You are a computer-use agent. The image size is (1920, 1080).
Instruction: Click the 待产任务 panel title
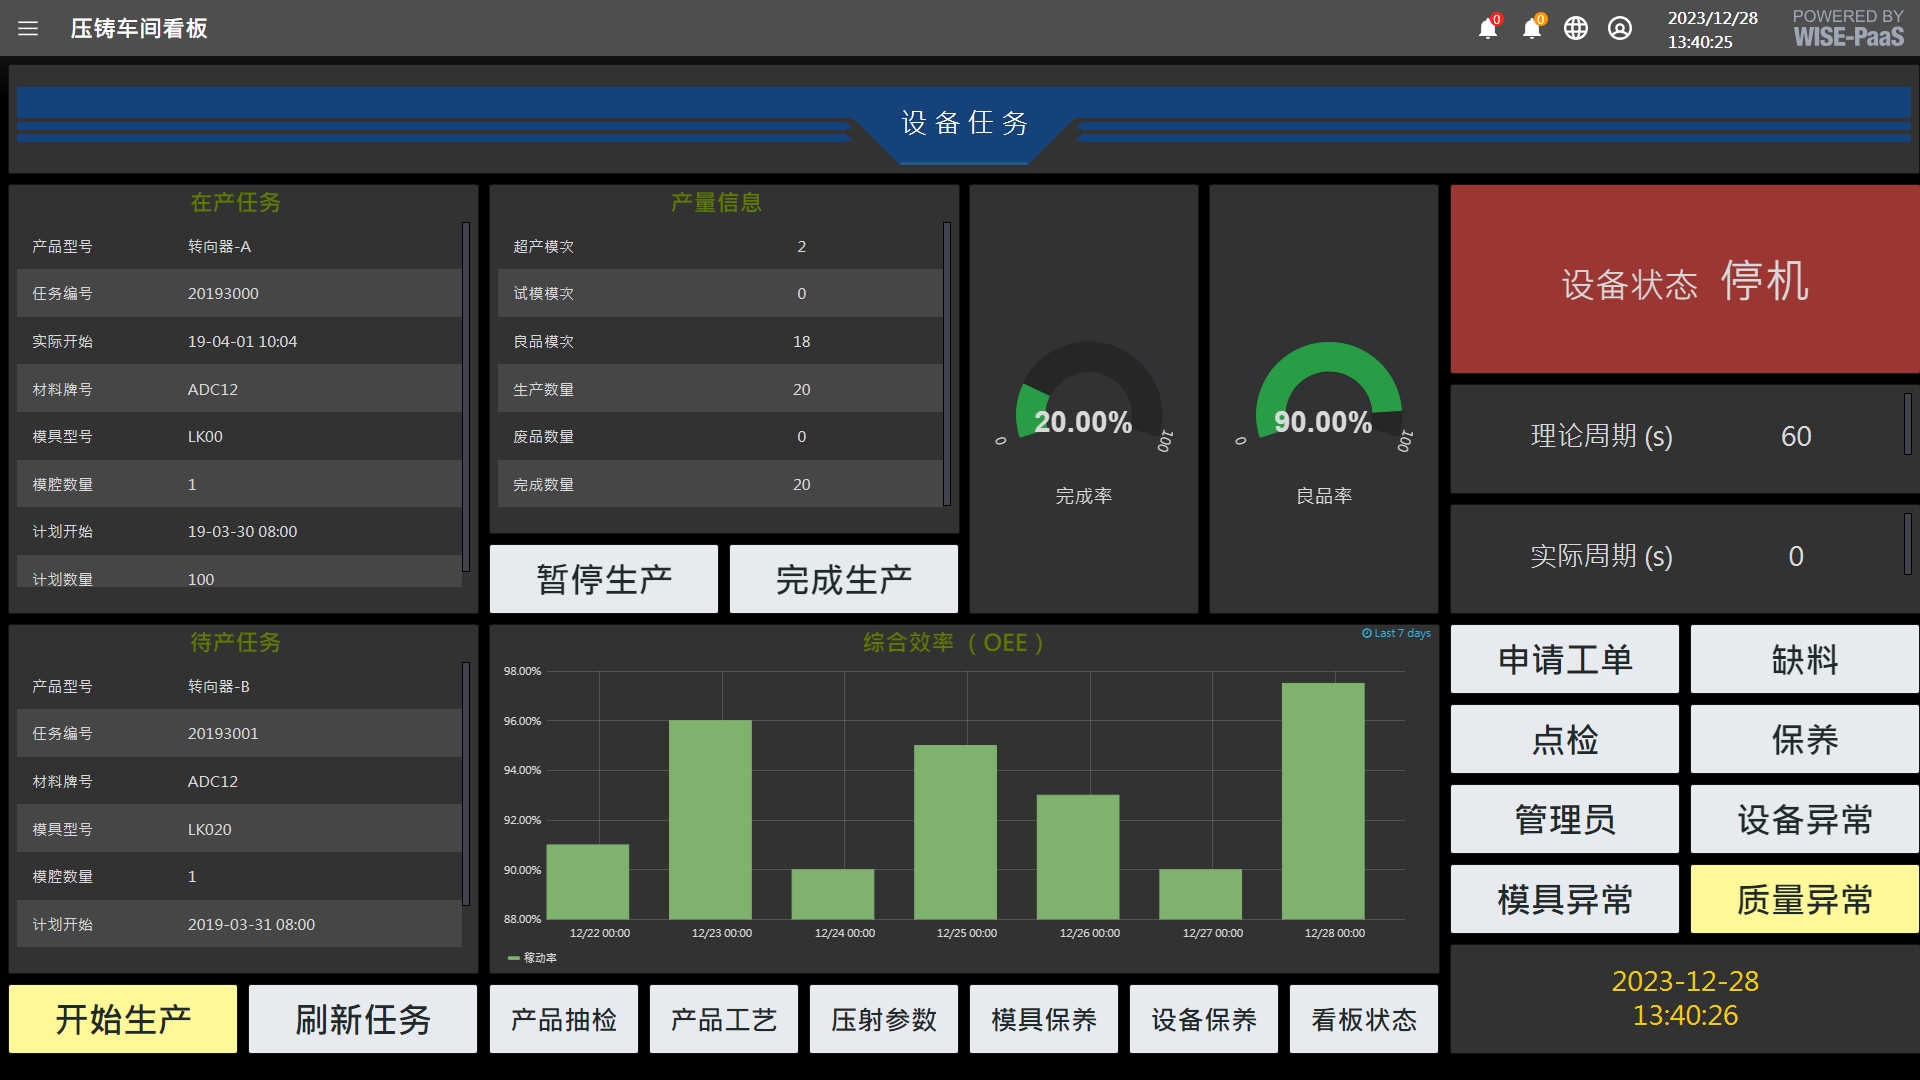point(235,642)
